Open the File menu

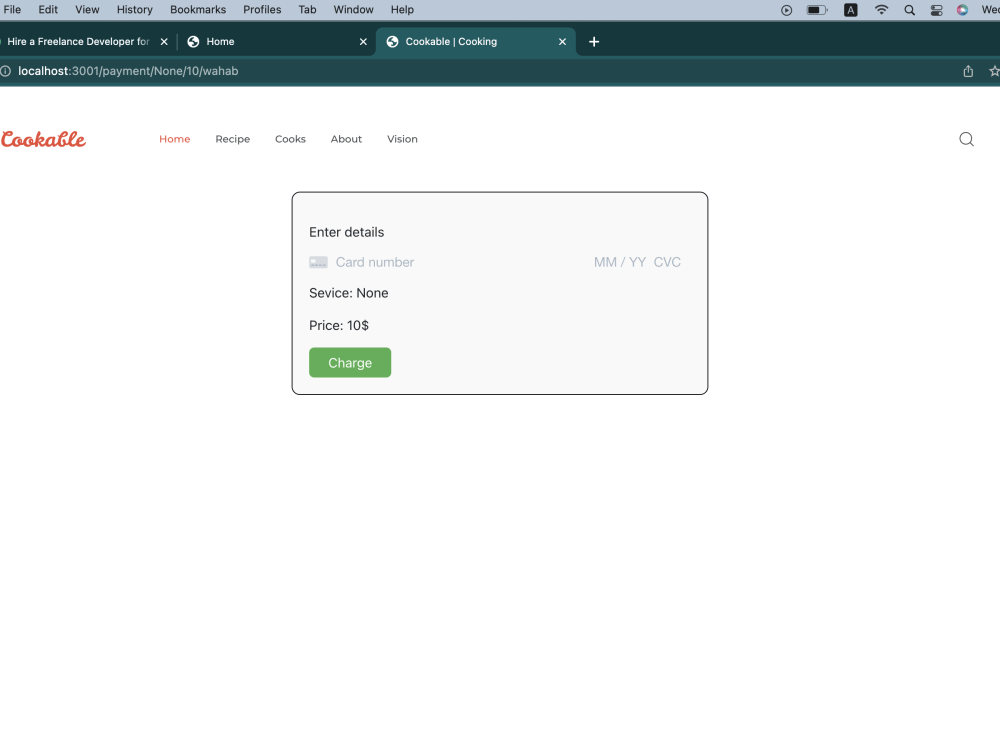tap(12, 10)
